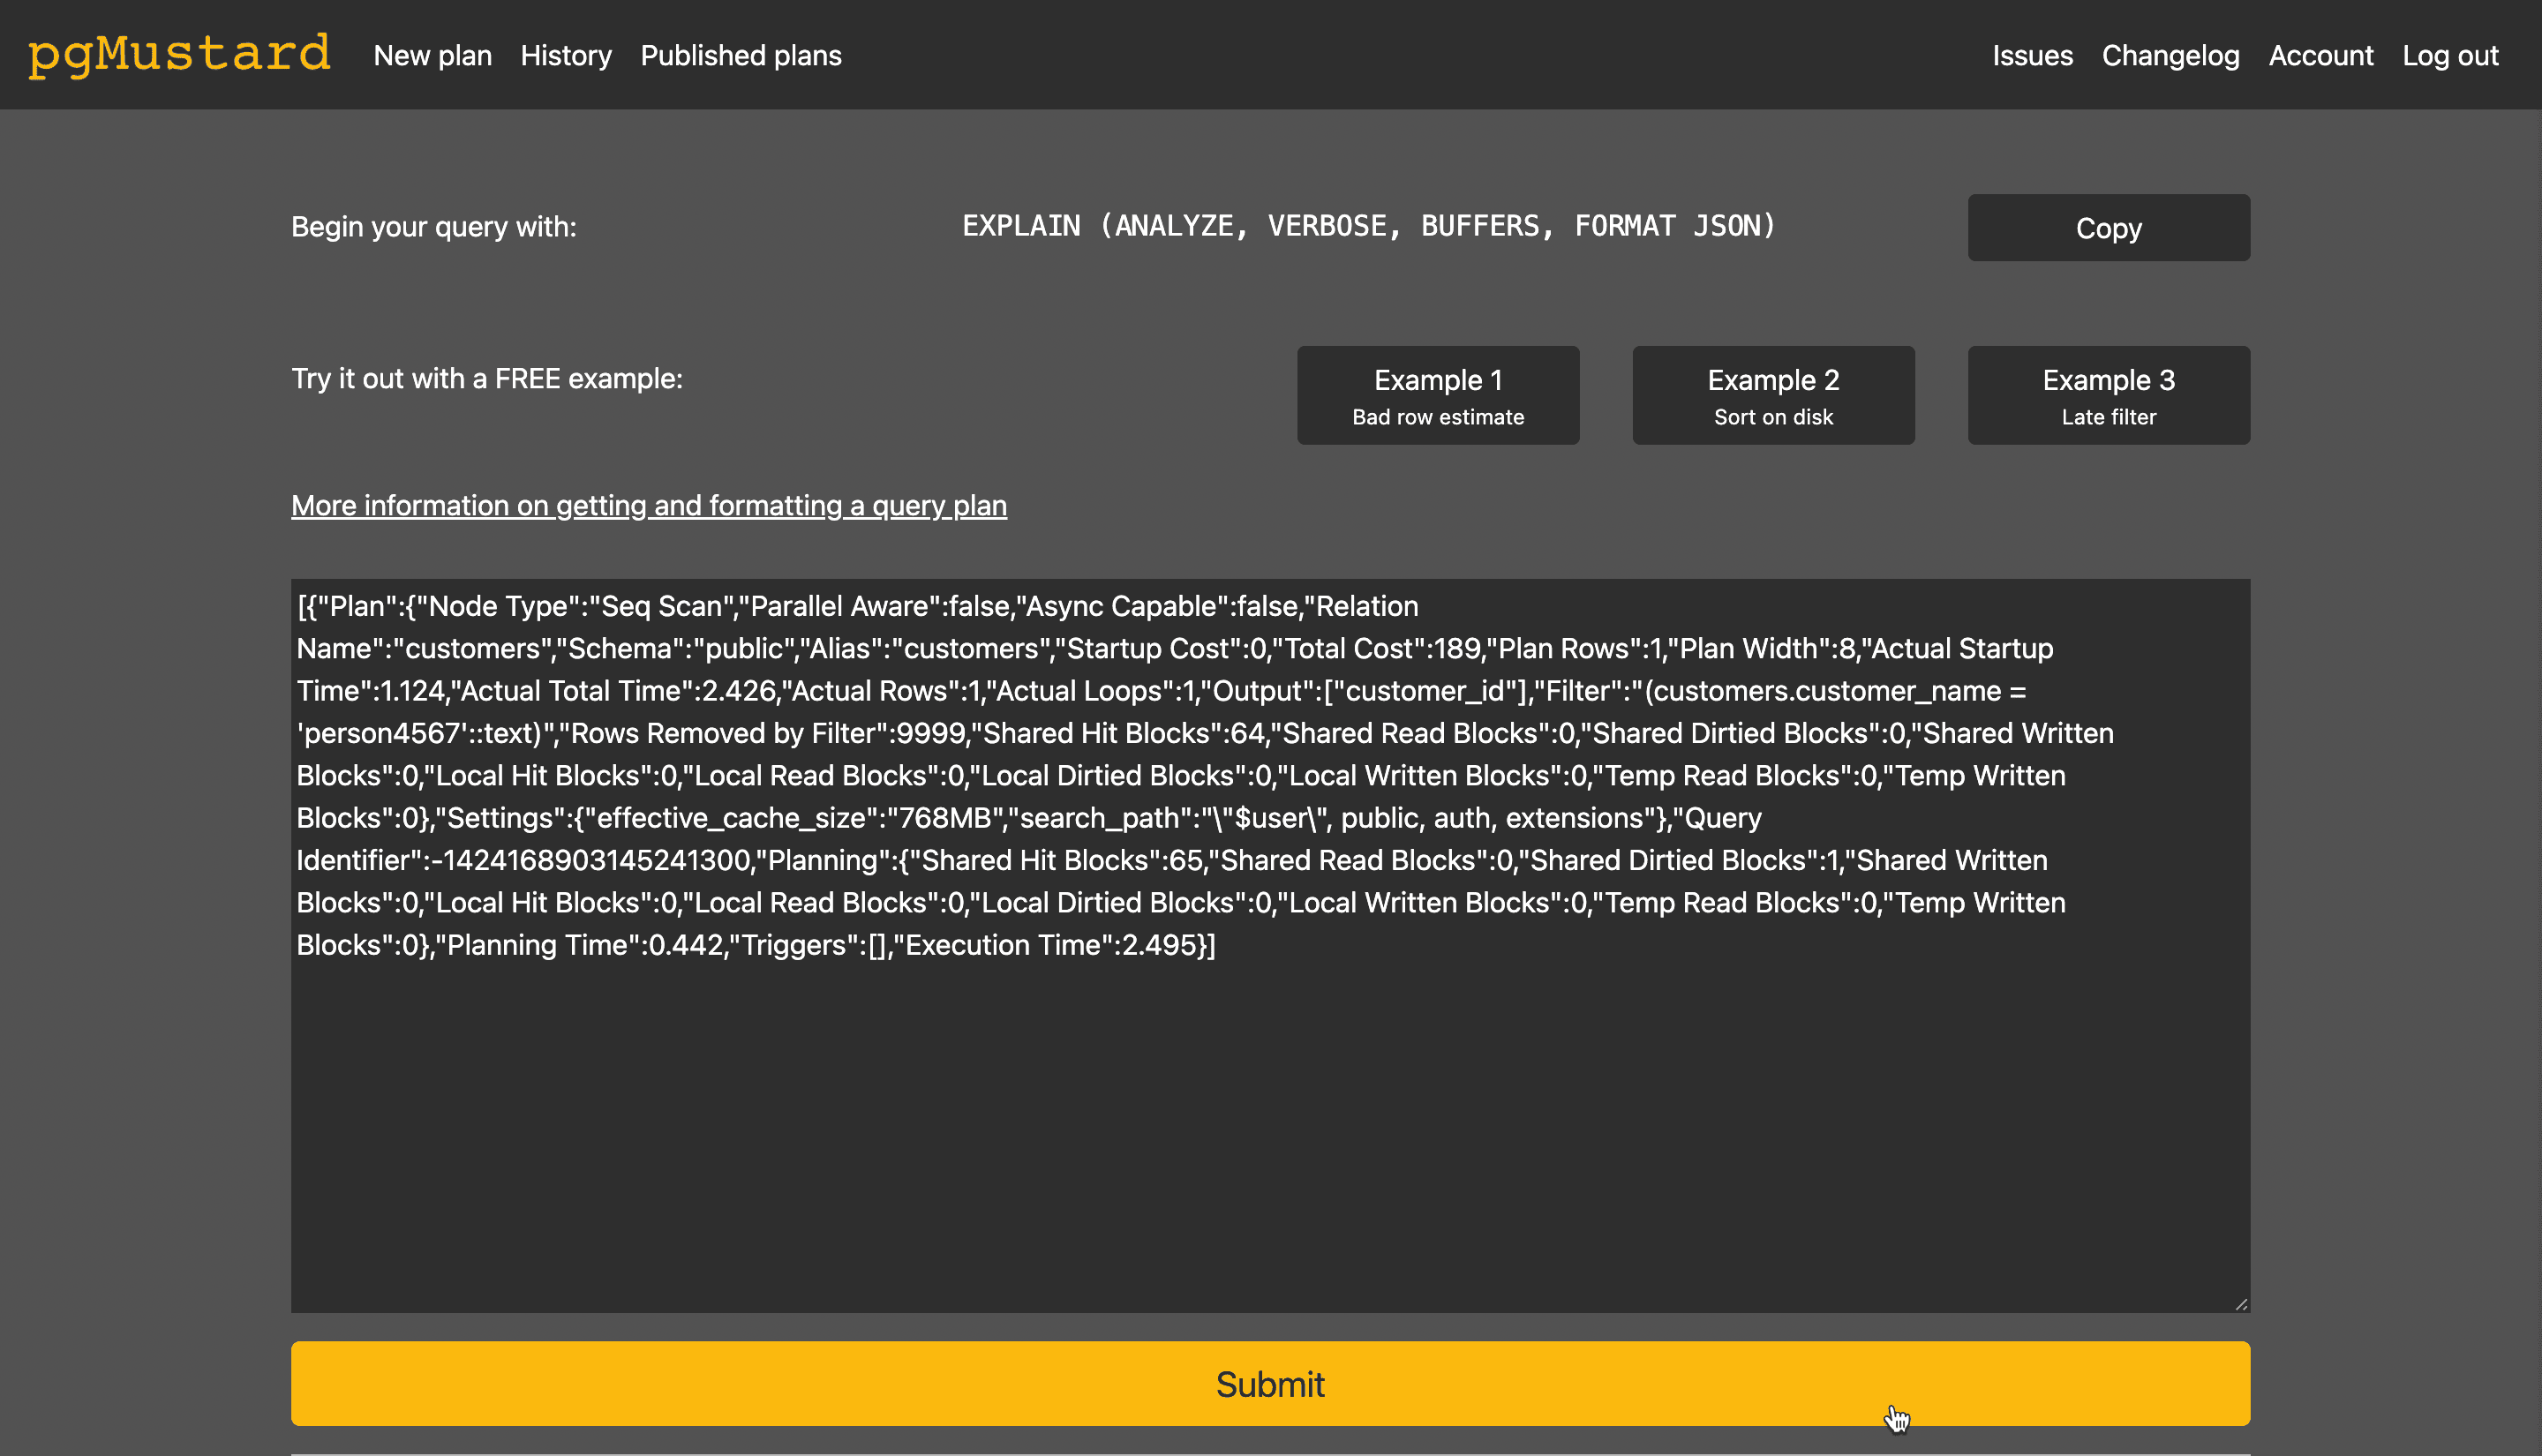Open the Issues link

(x=2032, y=55)
